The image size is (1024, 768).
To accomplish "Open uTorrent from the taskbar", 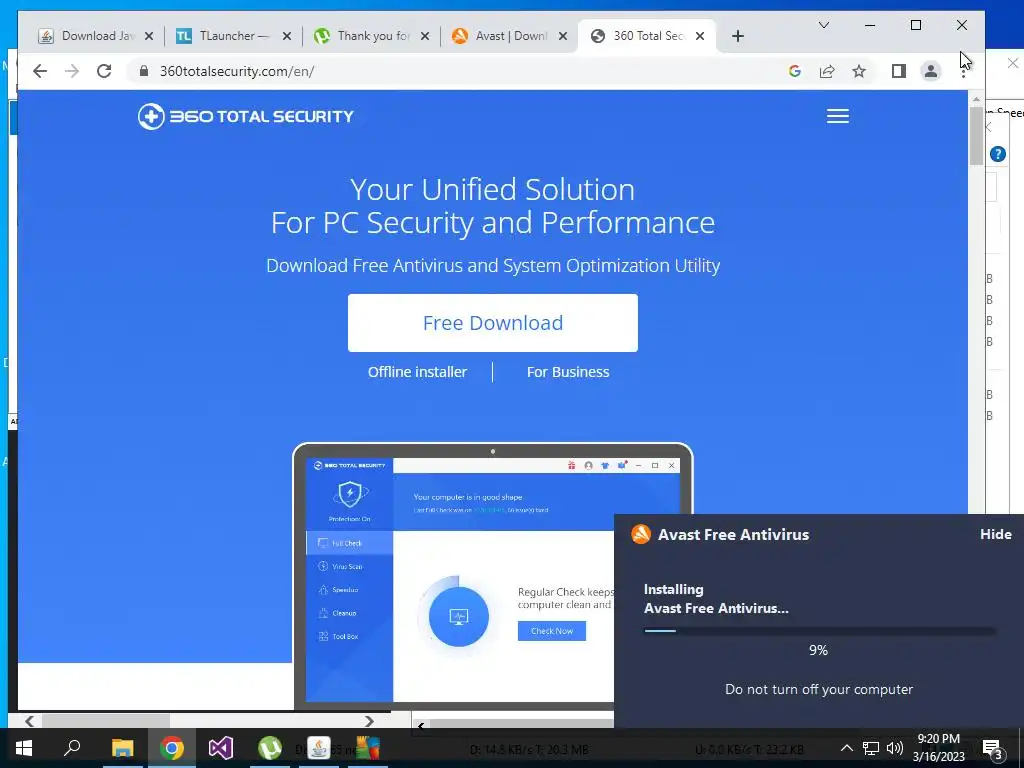I will coord(270,748).
